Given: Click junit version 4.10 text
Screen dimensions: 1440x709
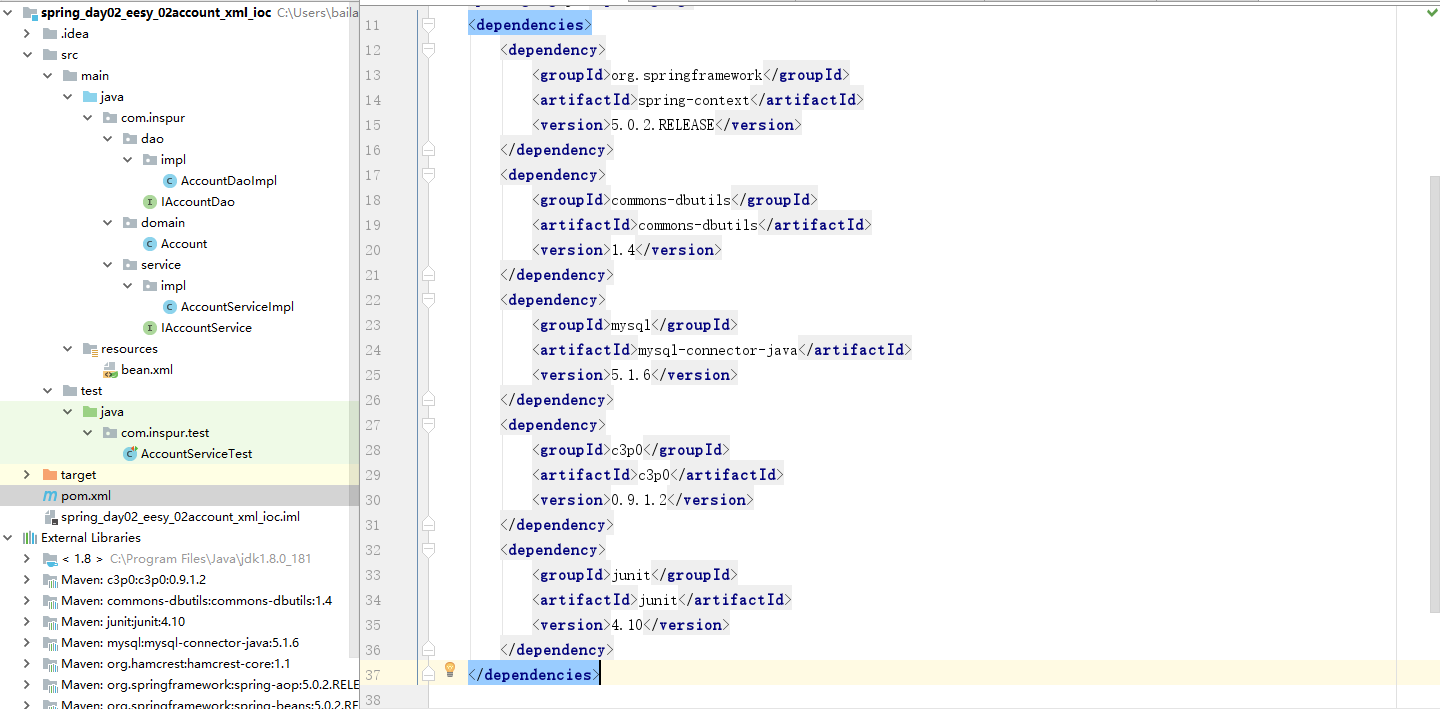Looking at the screenshot, I should (627, 625).
